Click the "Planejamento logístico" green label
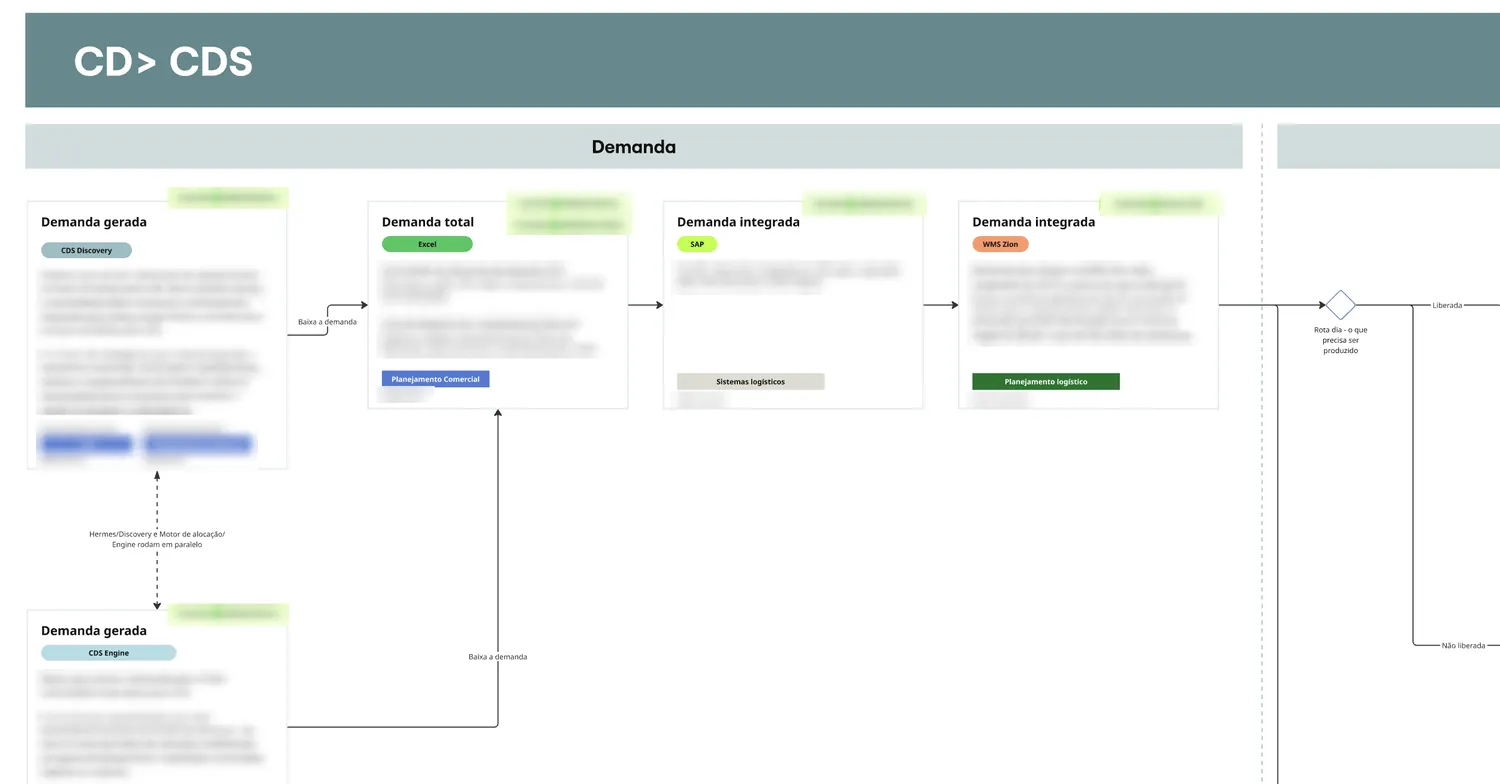Viewport: 1500px width, 784px height. 1046,382
